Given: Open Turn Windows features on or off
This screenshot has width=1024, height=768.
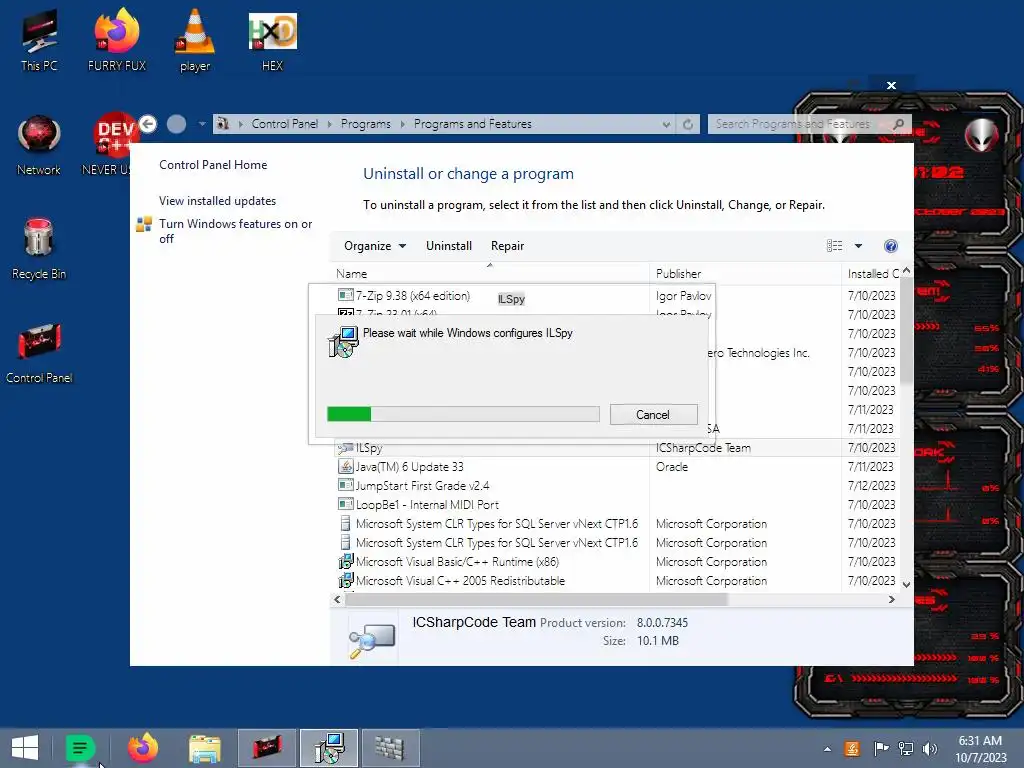Looking at the screenshot, I should tap(236, 231).
